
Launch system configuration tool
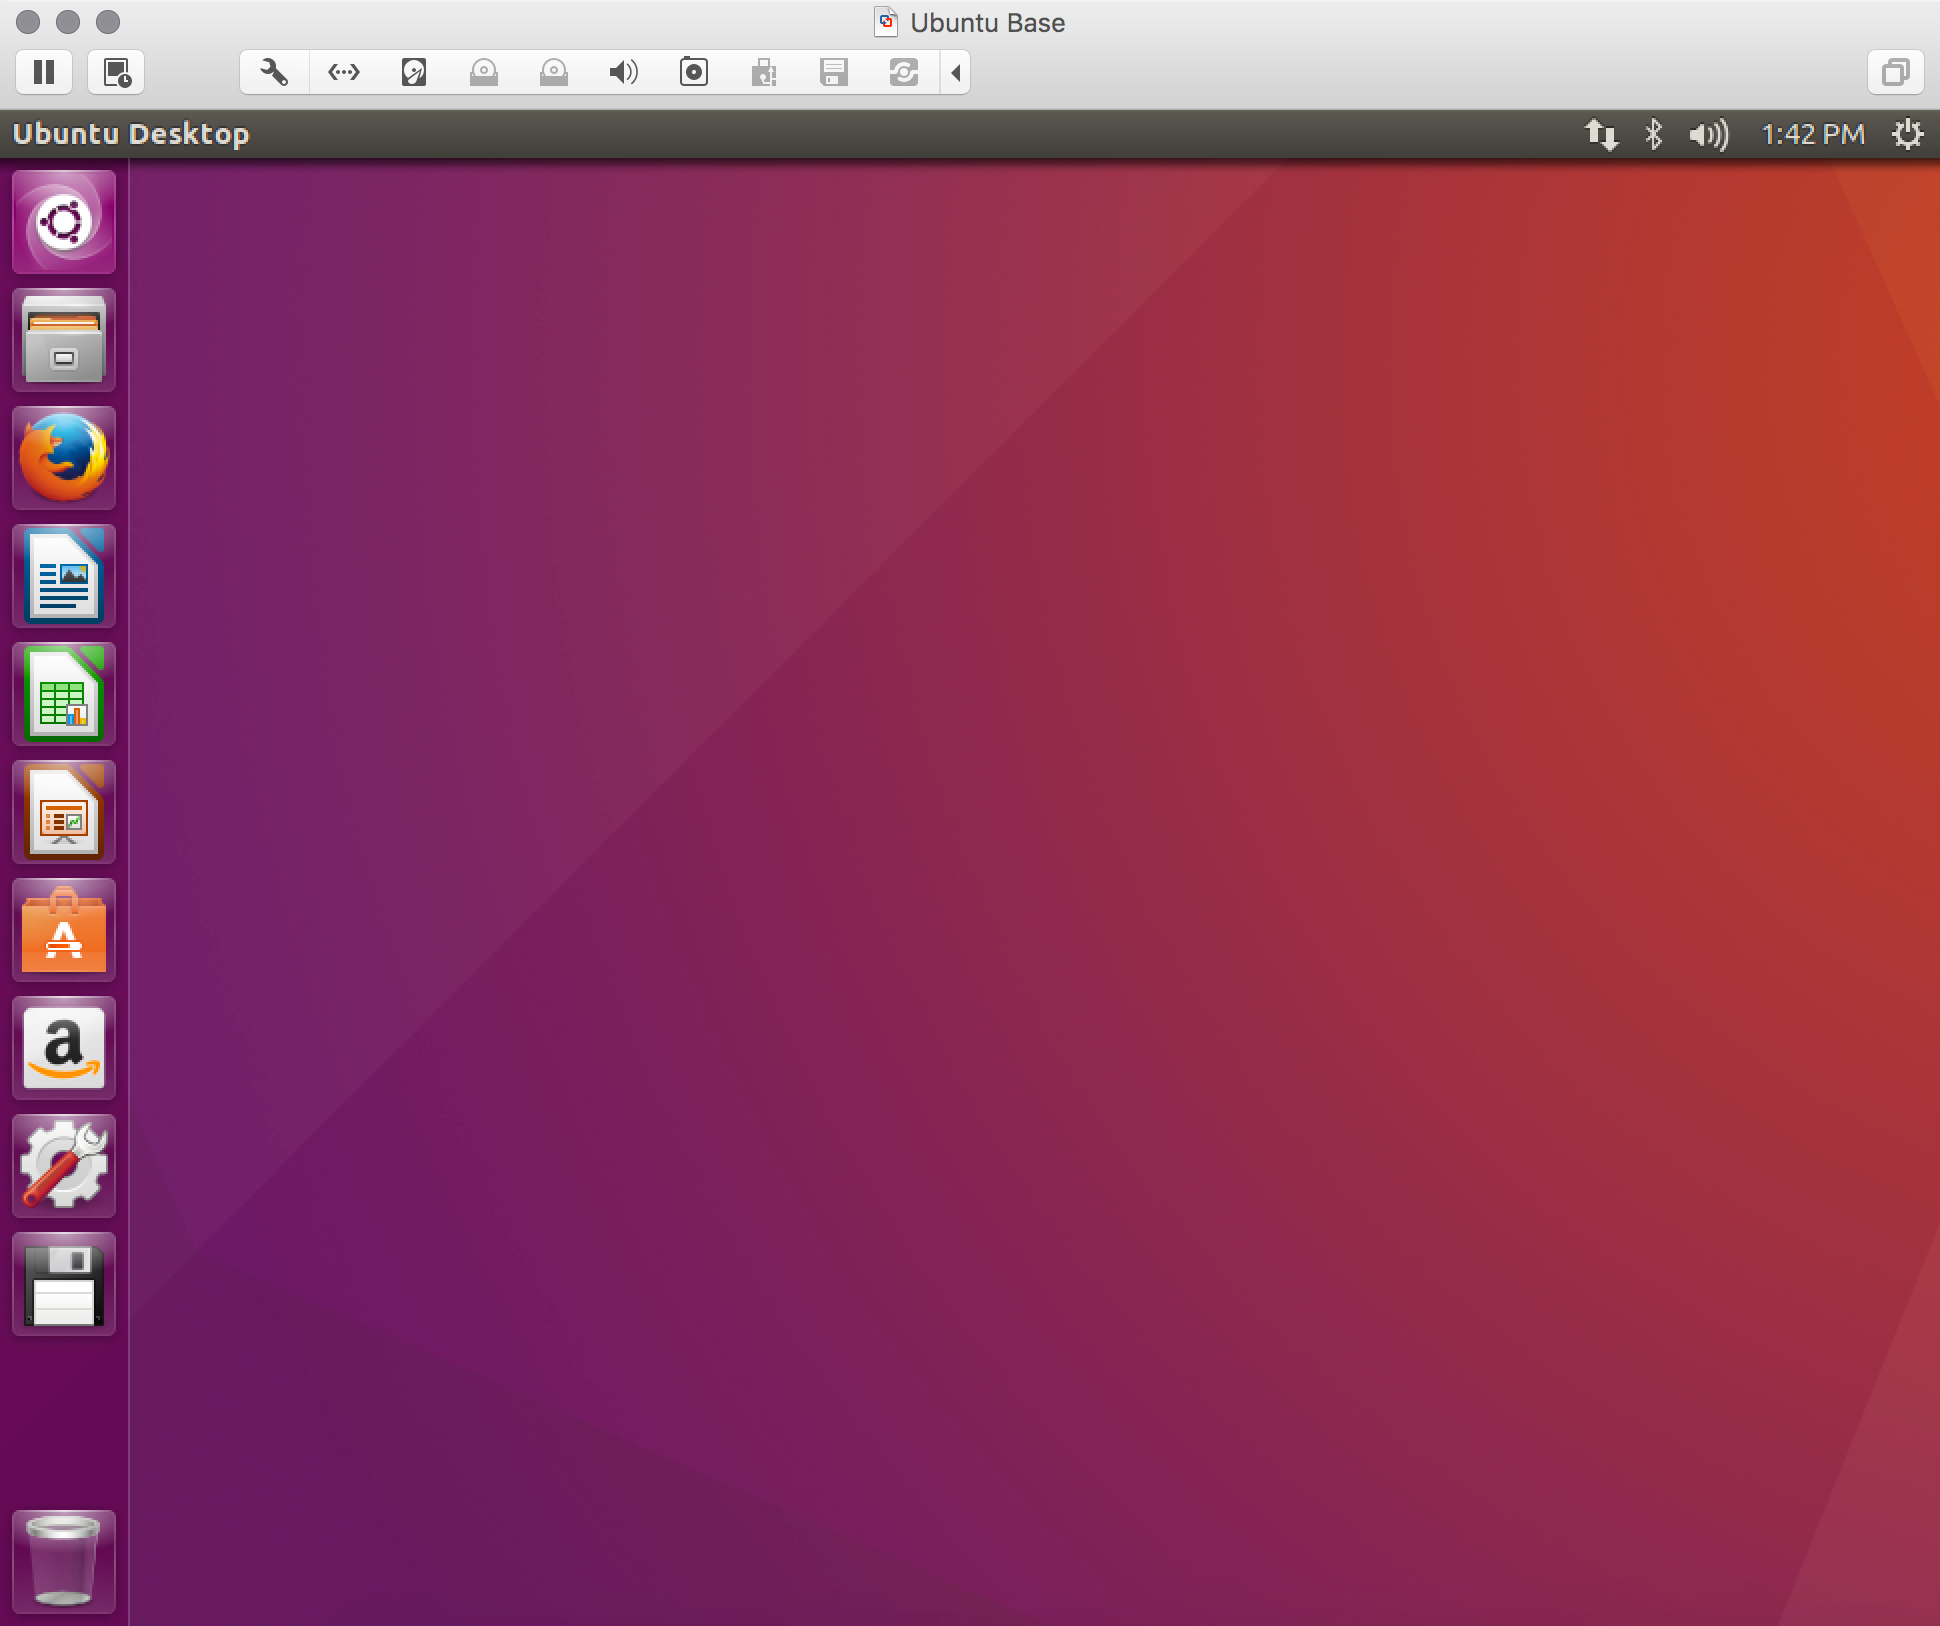coord(65,1165)
